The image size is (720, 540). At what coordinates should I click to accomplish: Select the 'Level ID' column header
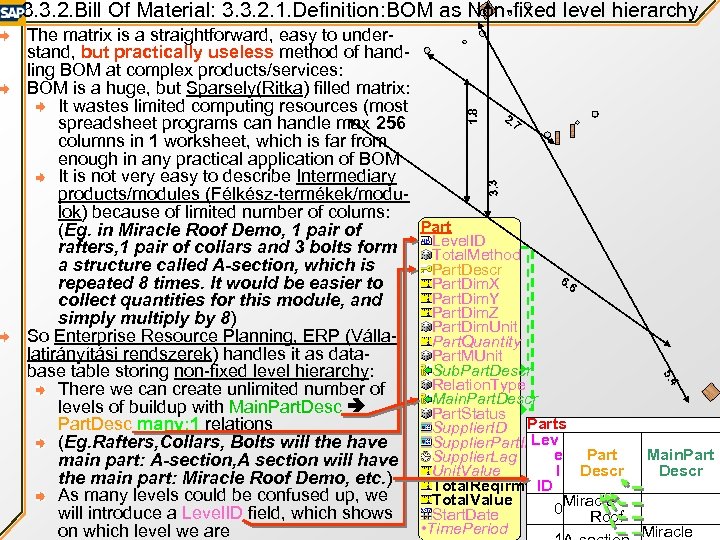click(546, 462)
